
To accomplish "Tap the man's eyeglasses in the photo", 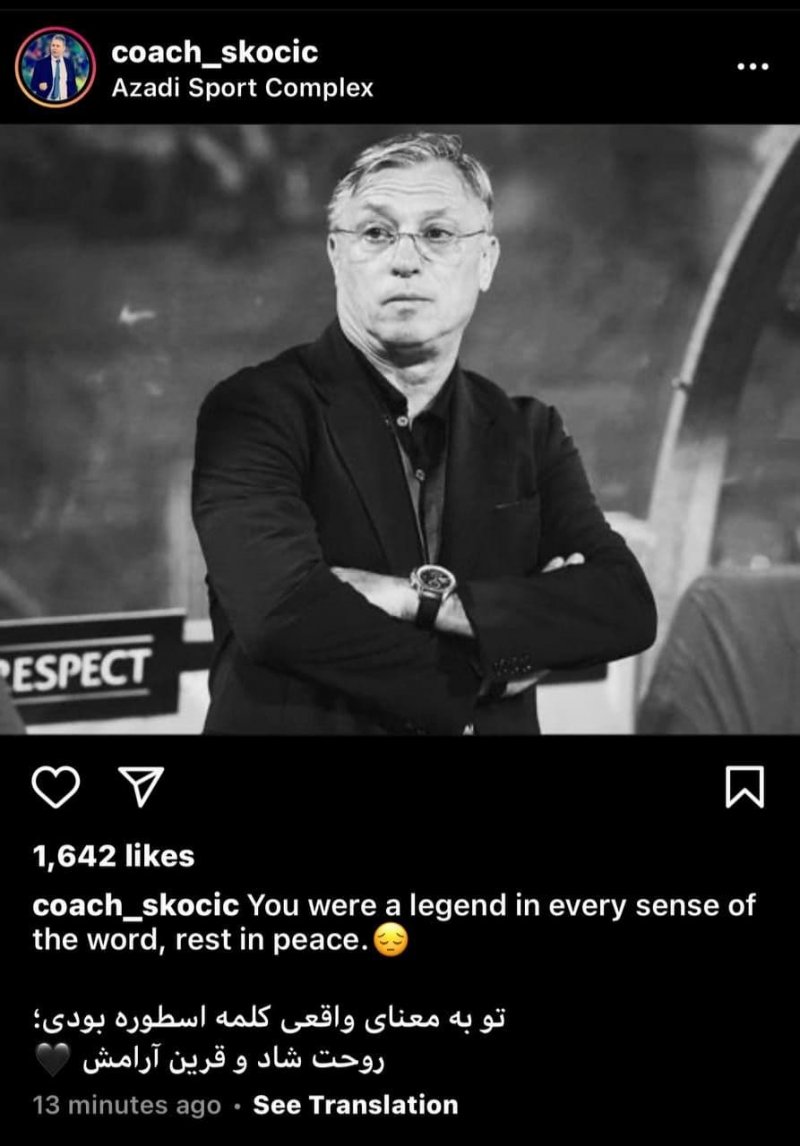I will coord(409,240).
